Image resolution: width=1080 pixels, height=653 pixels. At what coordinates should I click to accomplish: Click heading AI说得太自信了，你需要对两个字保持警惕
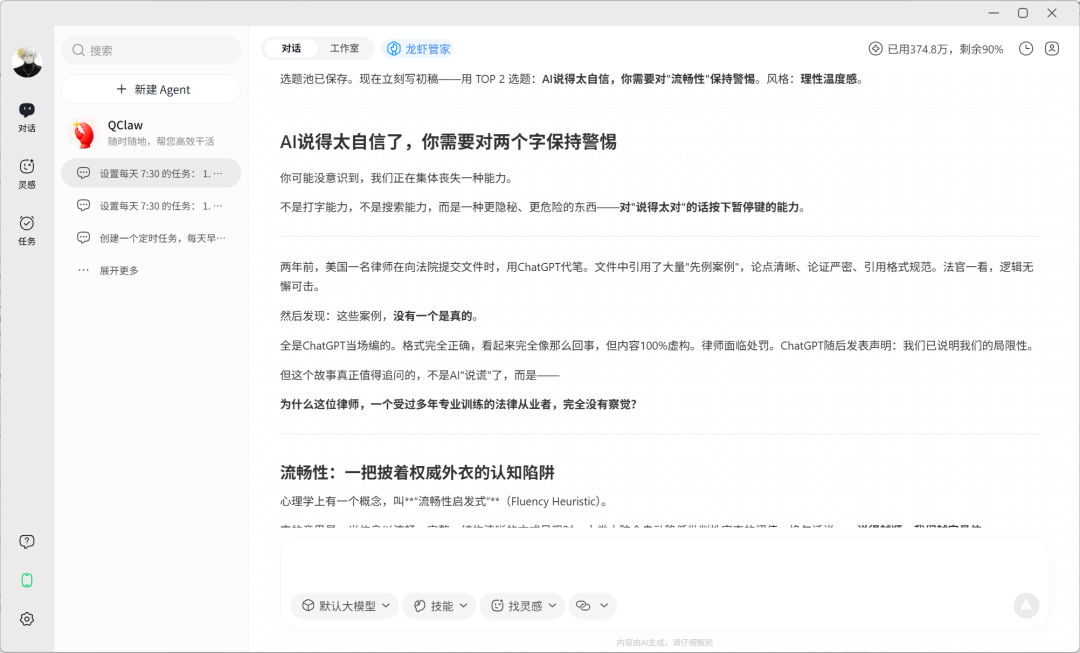click(448, 142)
